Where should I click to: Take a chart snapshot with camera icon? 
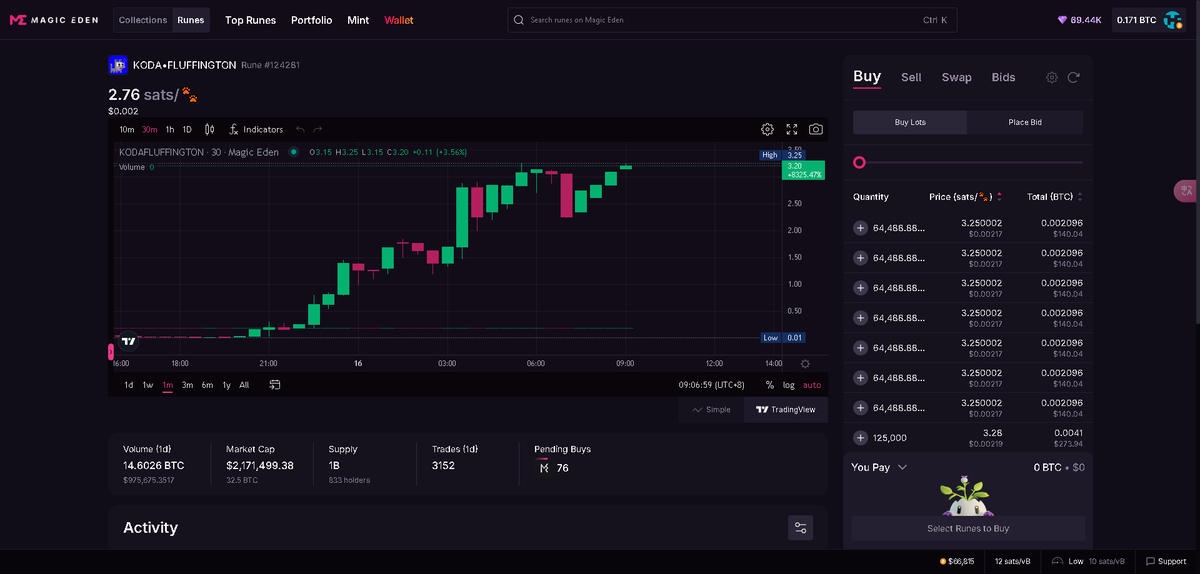(816, 129)
